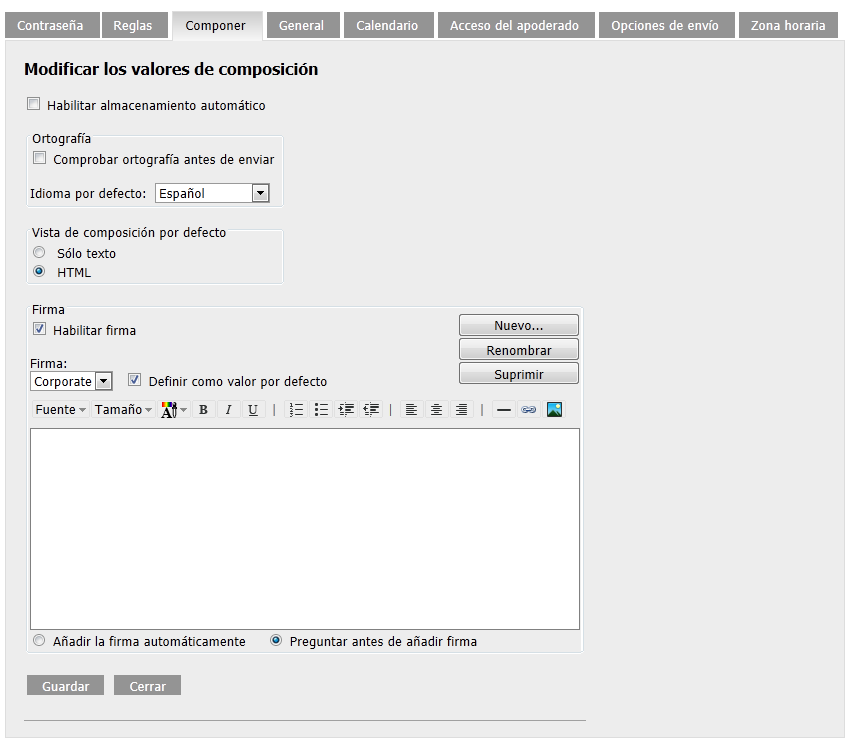
Task: Open the text color picker icon
Action: click(173, 409)
